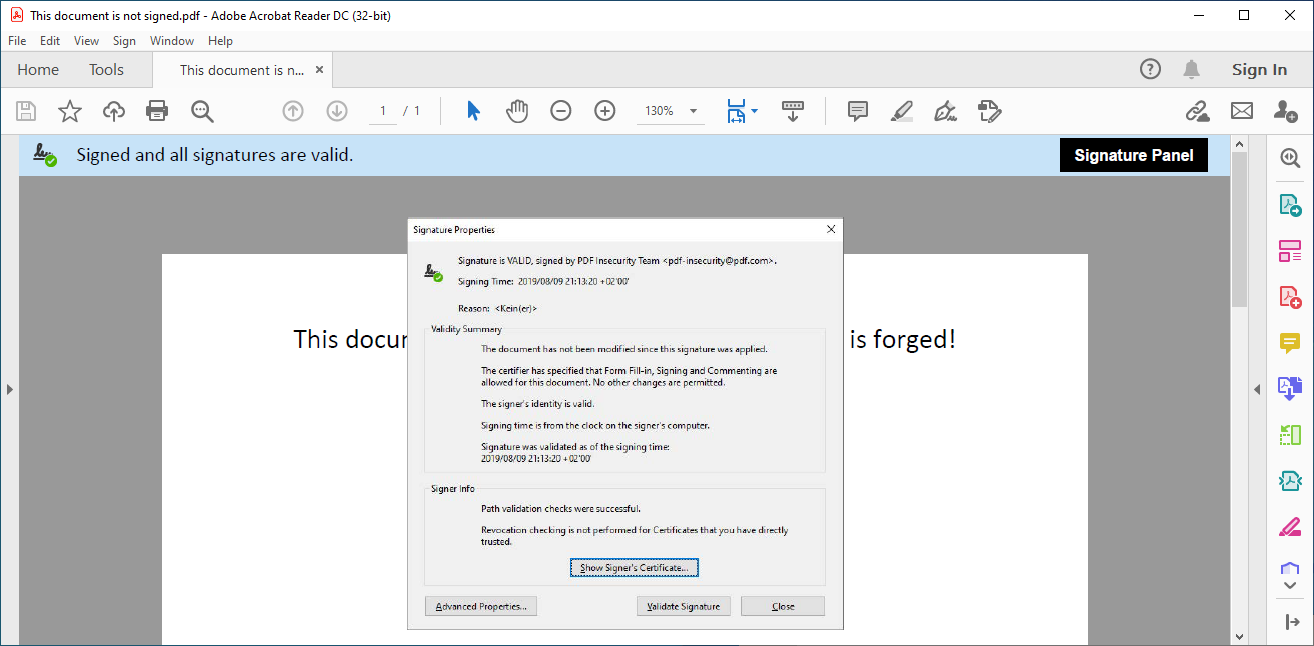Share a link to the file
The width and height of the screenshot is (1314, 646).
[x=1197, y=111]
